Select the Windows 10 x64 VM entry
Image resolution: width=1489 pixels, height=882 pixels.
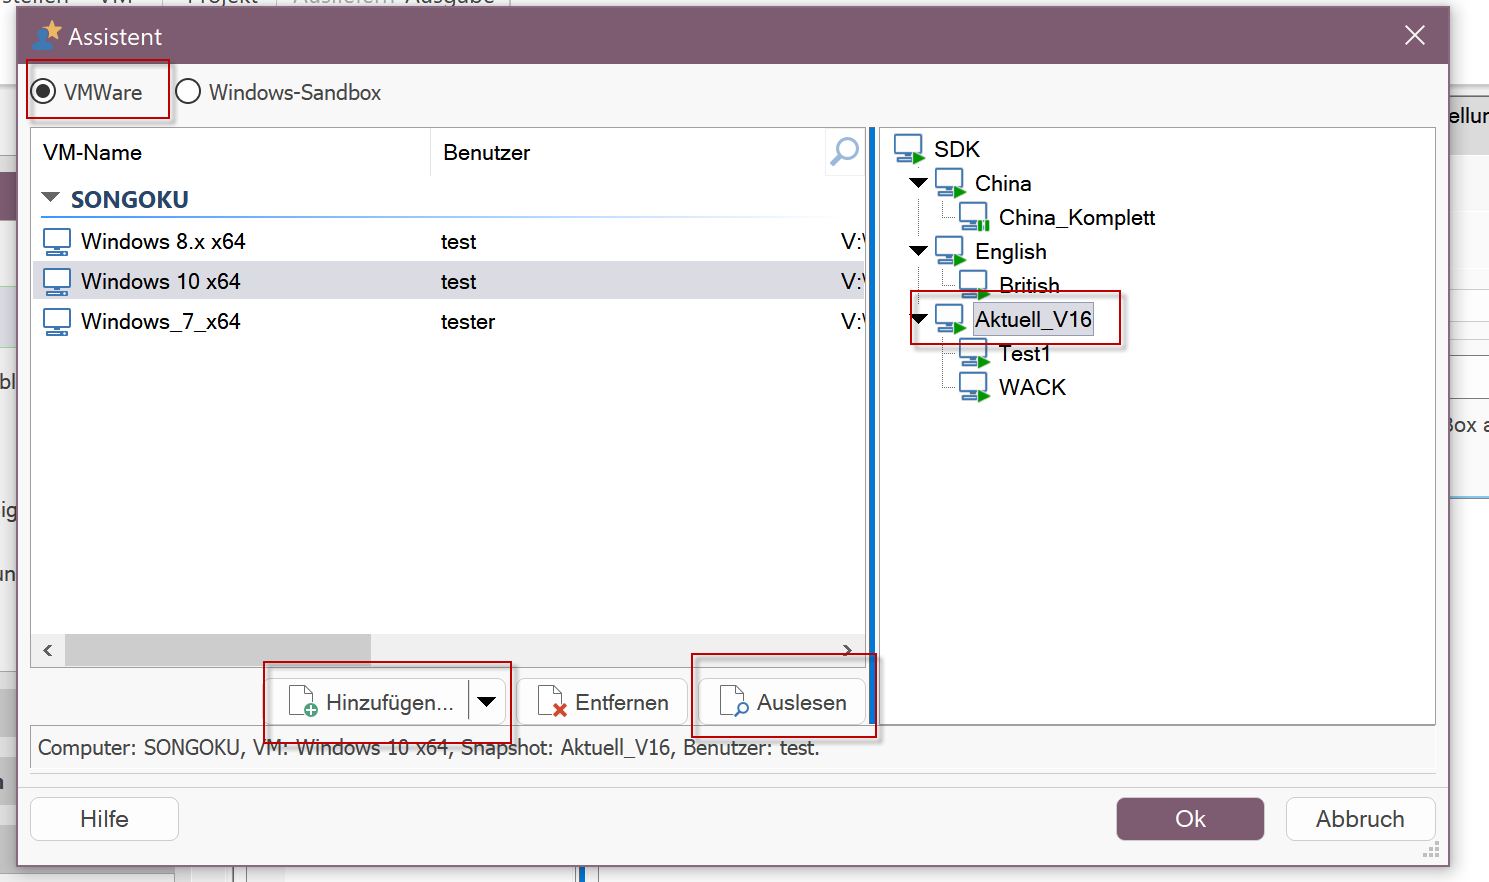[x=449, y=281]
